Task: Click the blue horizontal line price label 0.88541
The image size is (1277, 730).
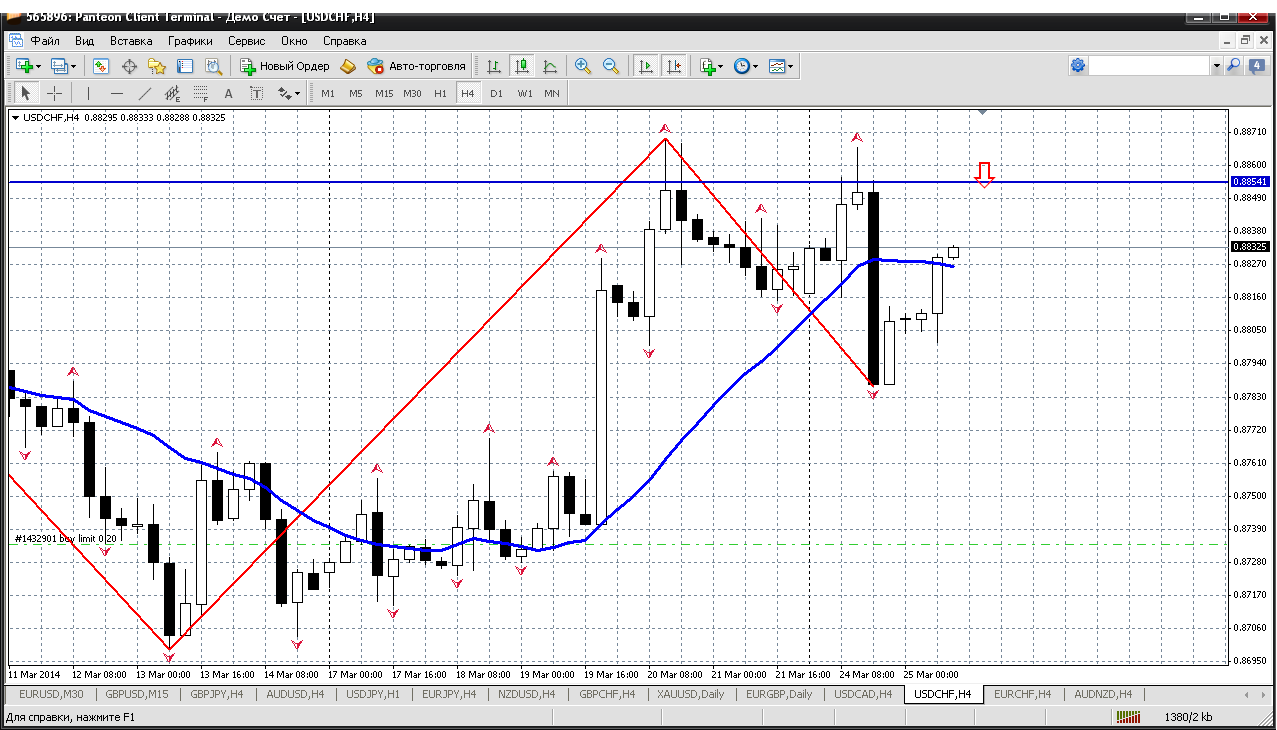Action: 1250,182
